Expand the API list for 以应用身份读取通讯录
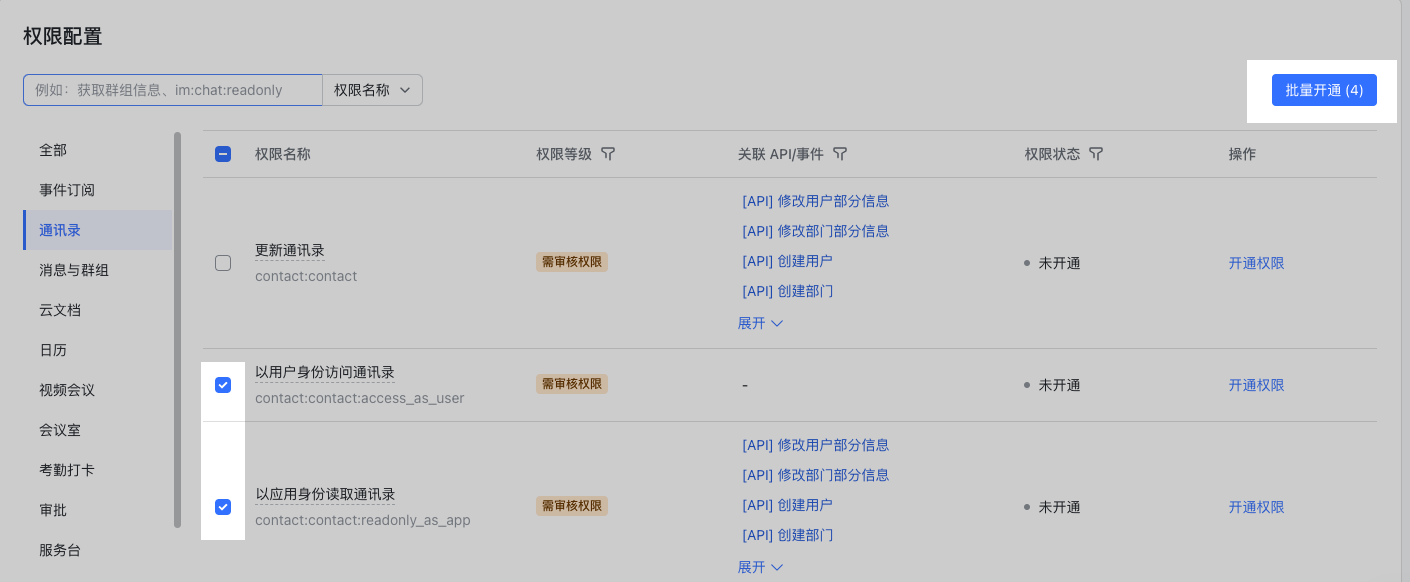 [760, 567]
